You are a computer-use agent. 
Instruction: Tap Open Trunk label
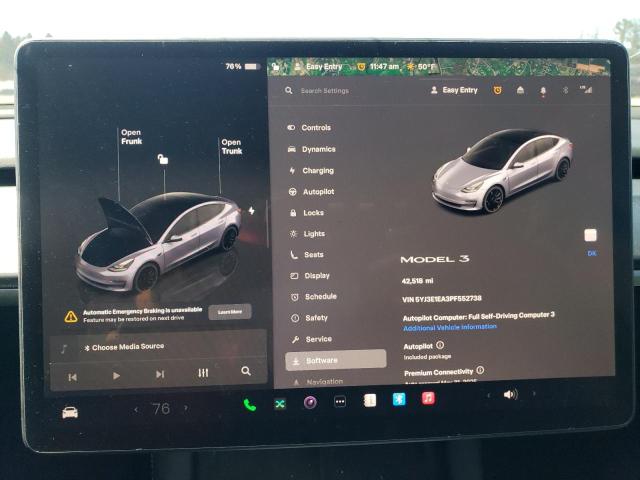pyautogui.click(x=231, y=147)
